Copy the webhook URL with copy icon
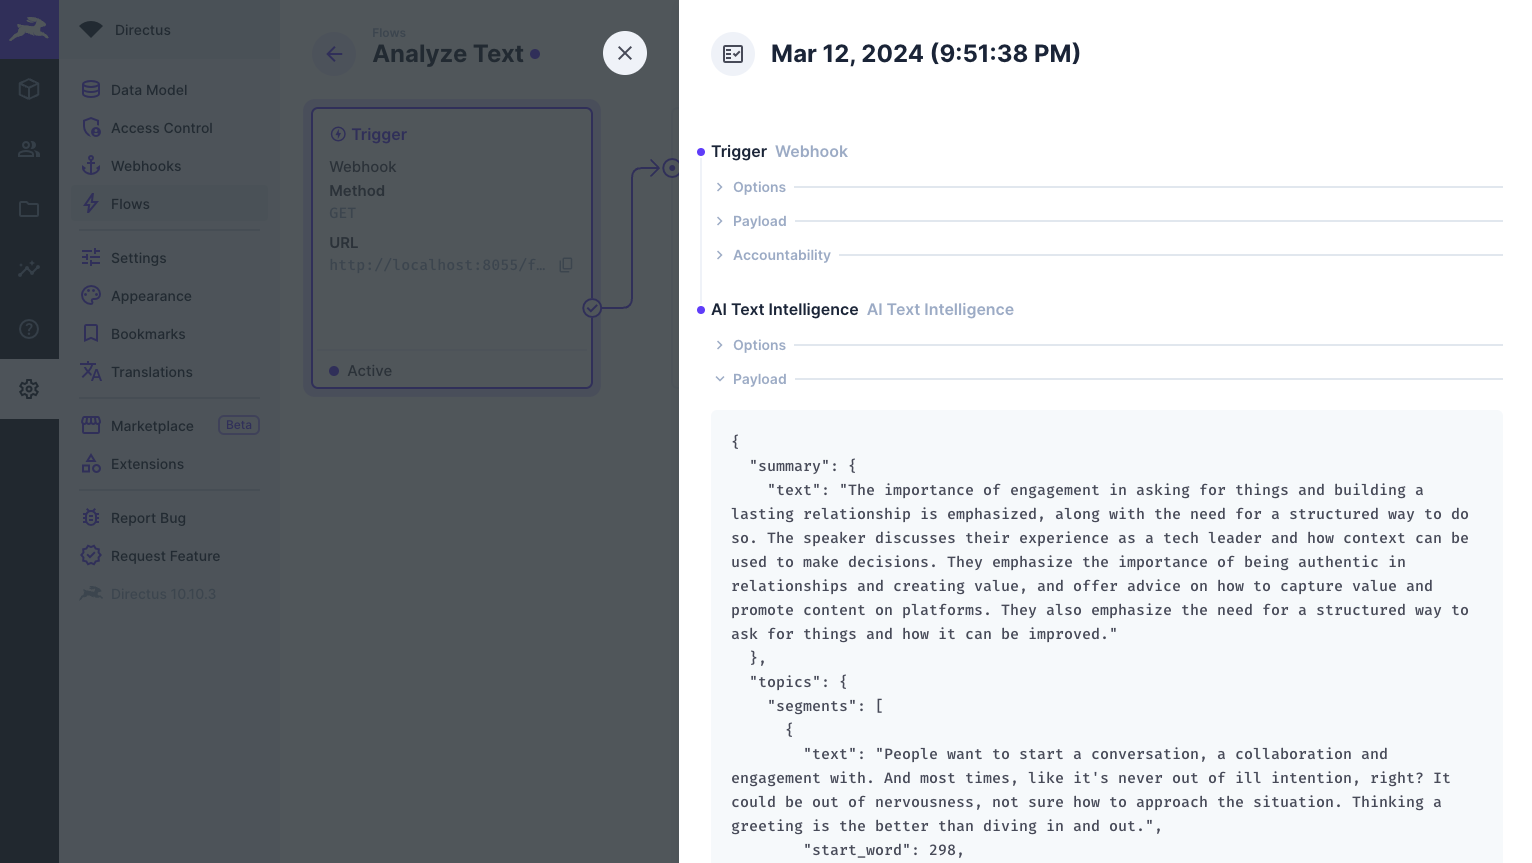This screenshot has height=863, width=1532. click(x=566, y=265)
